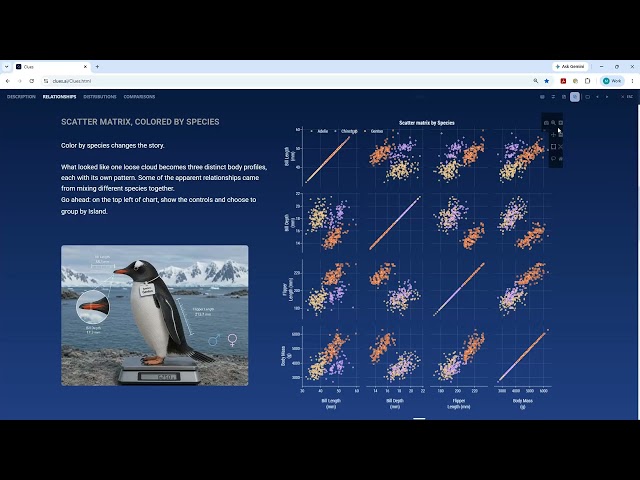
Task: Select the male symbol on penguin image
Action: (x=214, y=340)
